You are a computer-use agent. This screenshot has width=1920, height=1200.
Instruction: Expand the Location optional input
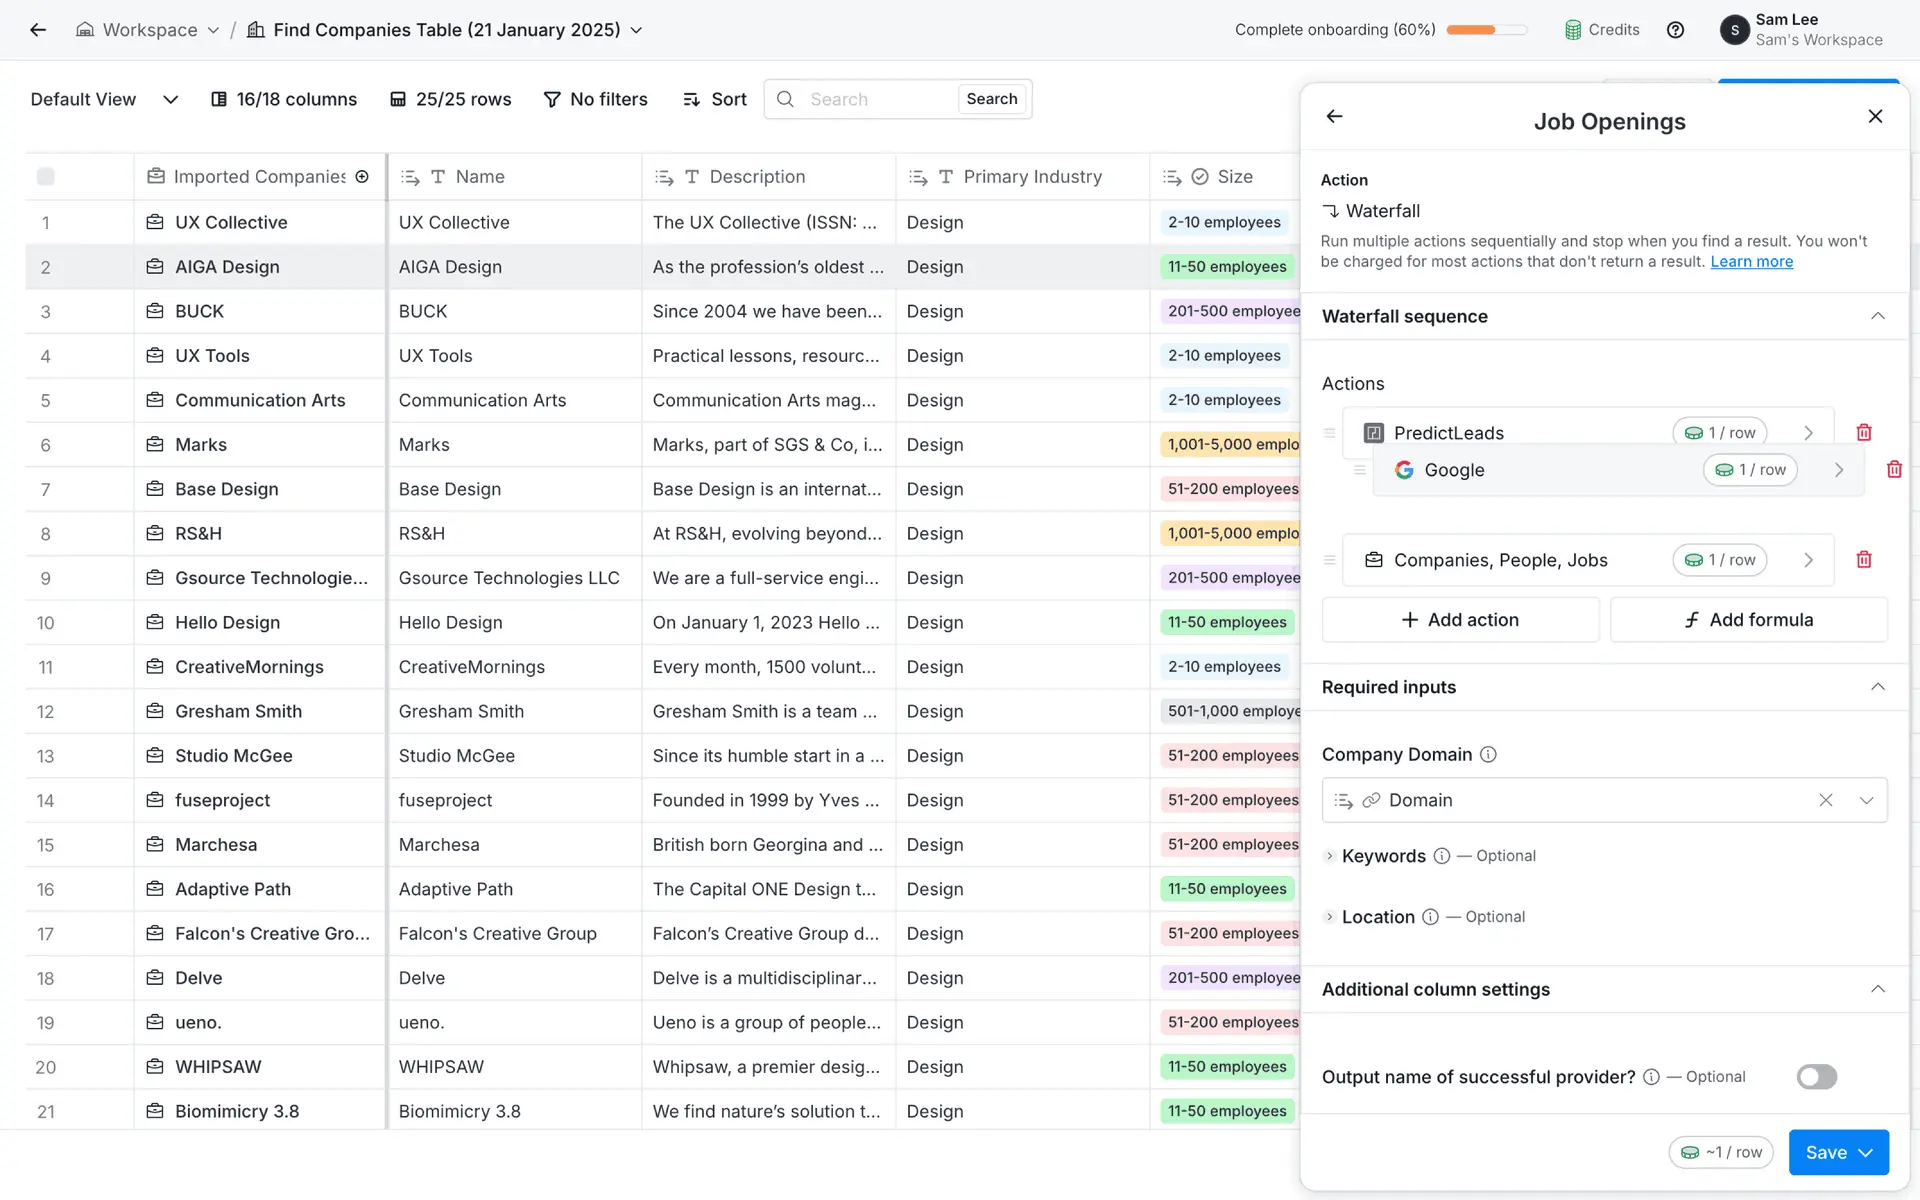1329,917
